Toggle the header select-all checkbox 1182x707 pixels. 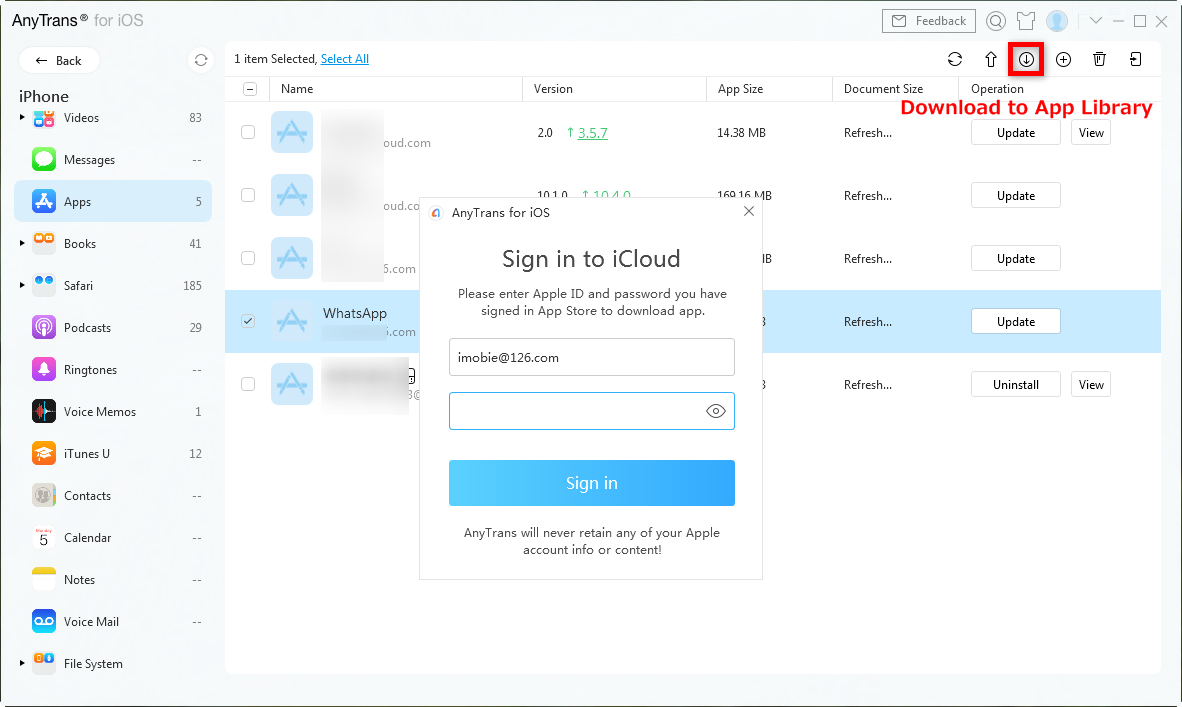(250, 89)
